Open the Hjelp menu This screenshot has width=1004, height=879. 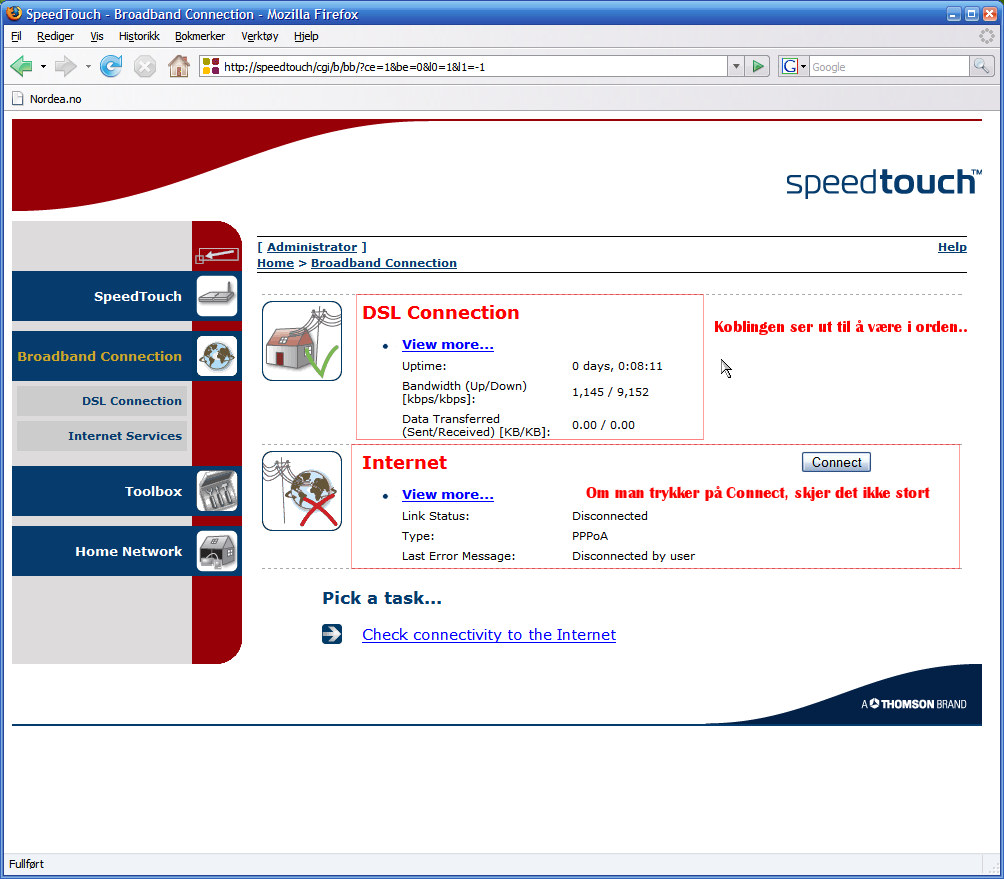pos(306,36)
